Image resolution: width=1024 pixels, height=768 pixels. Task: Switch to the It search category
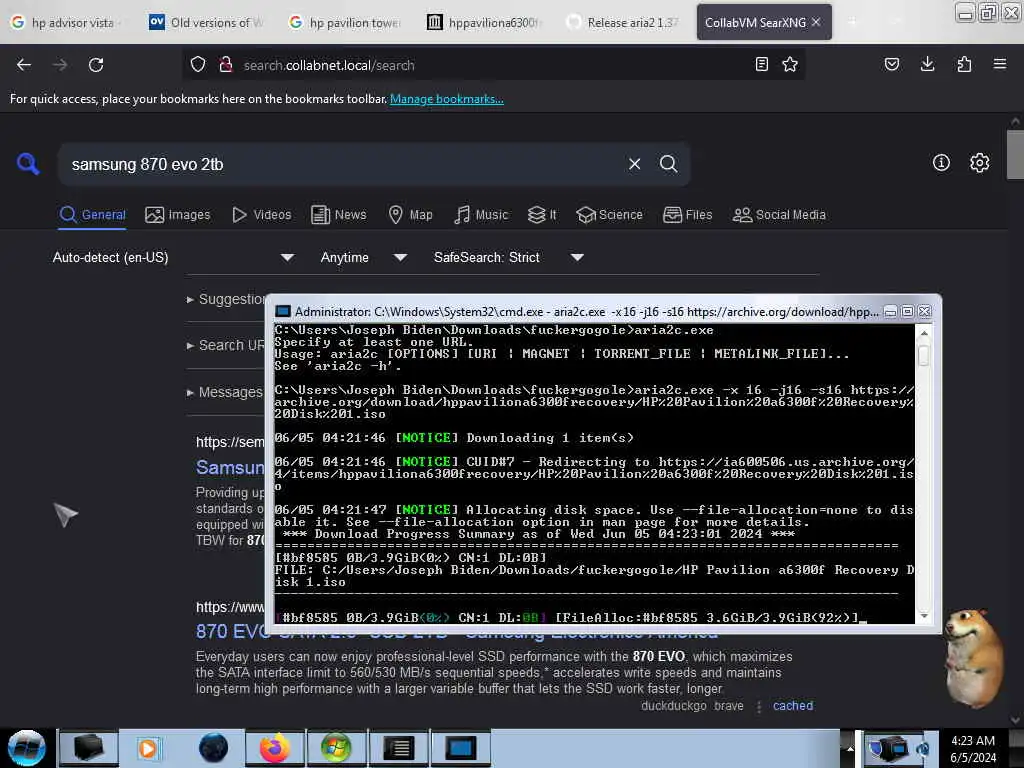click(x=542, y=215)
